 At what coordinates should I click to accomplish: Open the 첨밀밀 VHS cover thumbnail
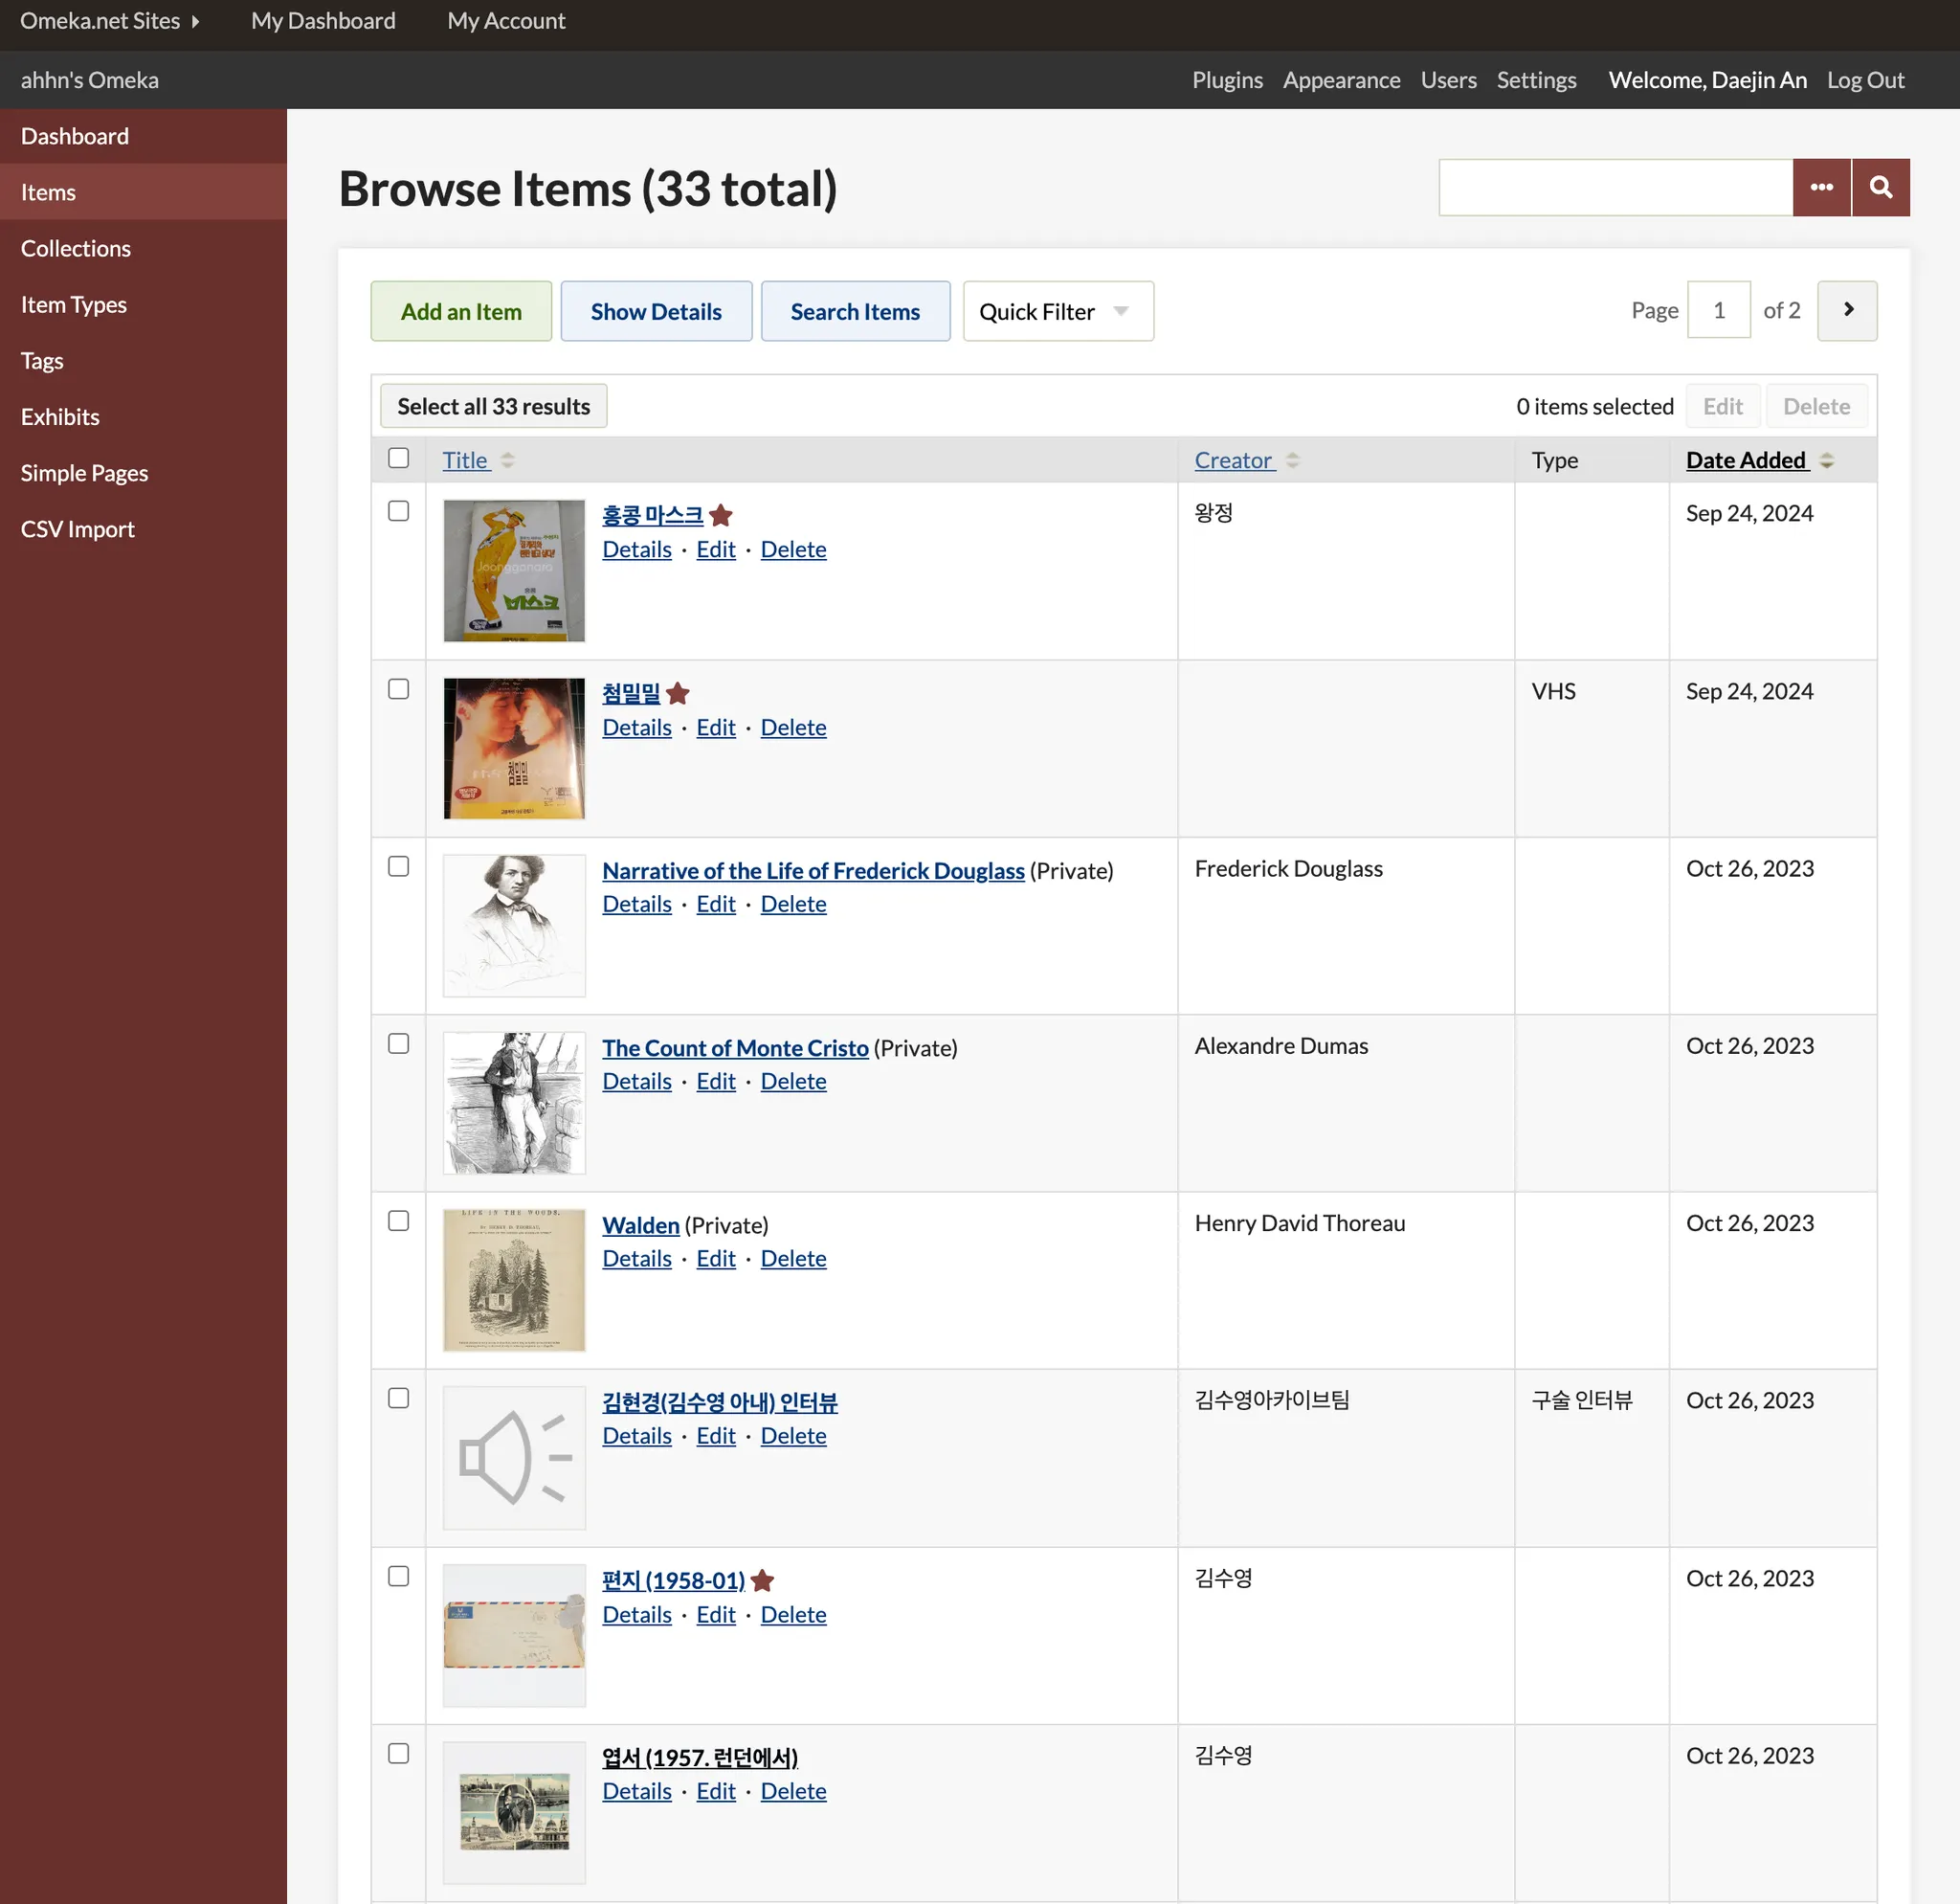[x=514, y=748]
